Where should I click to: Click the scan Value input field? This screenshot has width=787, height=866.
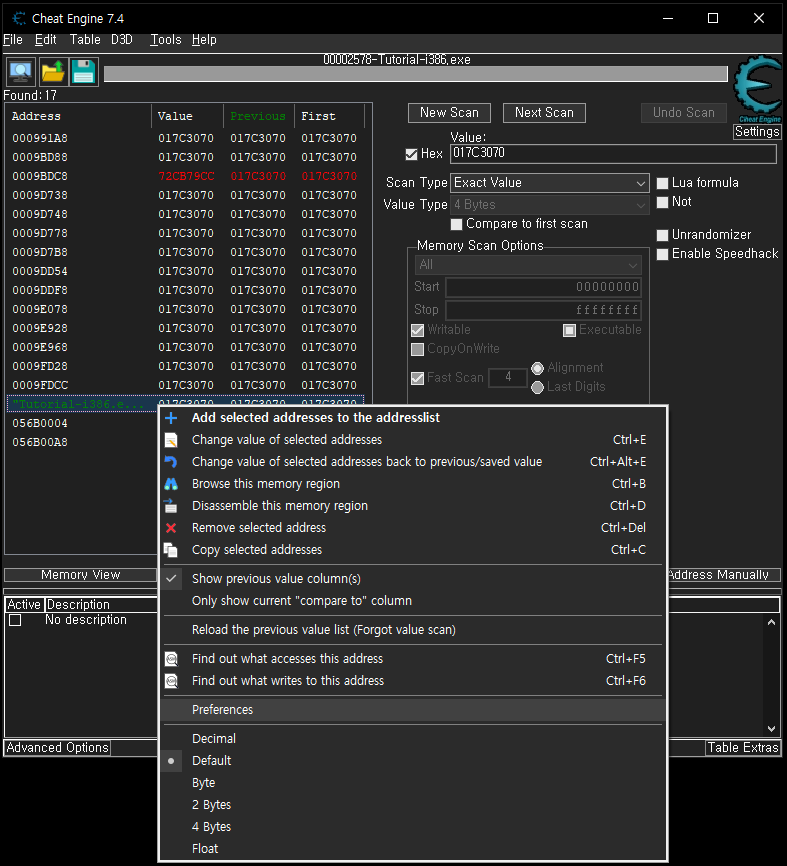tap(614, 154)
